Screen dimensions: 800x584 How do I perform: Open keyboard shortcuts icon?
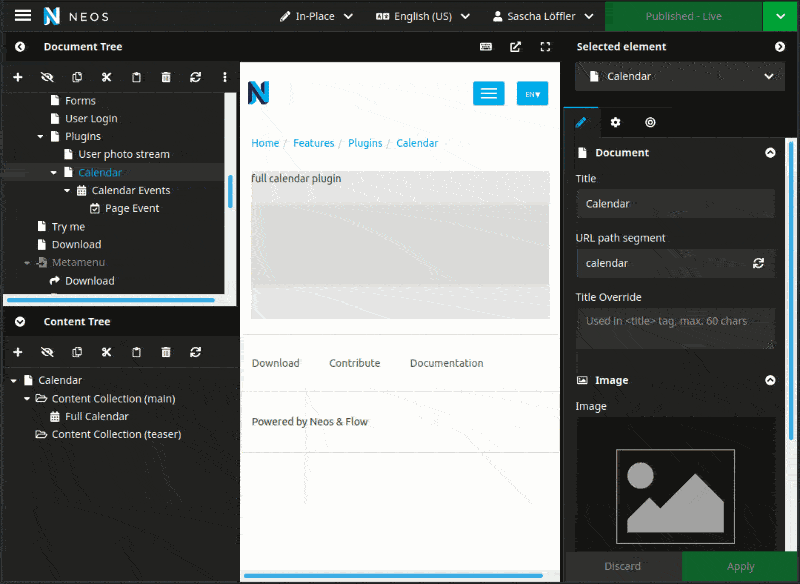(x=486, y=47)
